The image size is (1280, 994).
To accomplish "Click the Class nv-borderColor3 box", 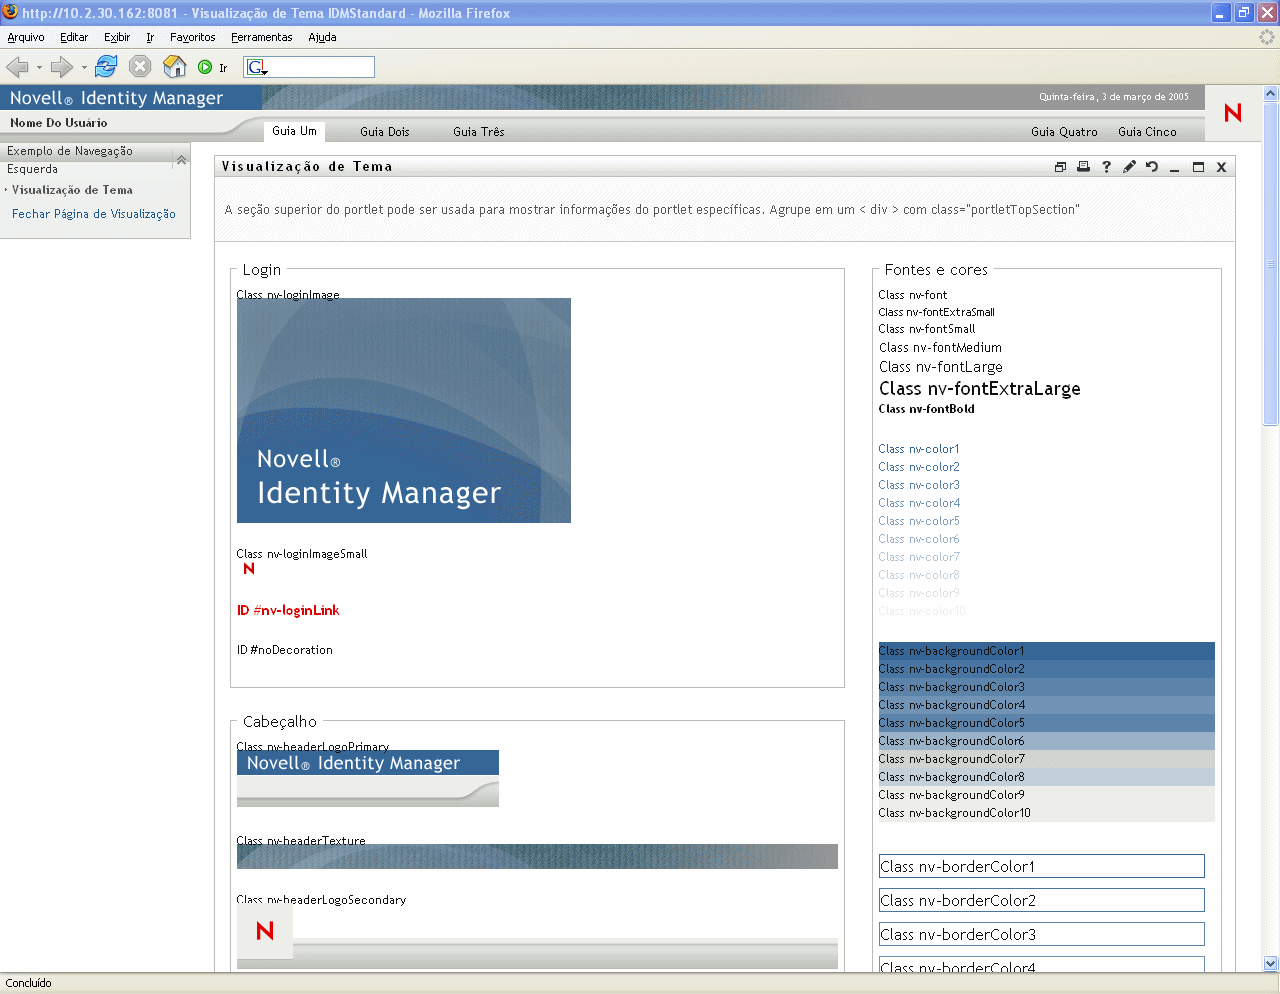I will 1041,934.
